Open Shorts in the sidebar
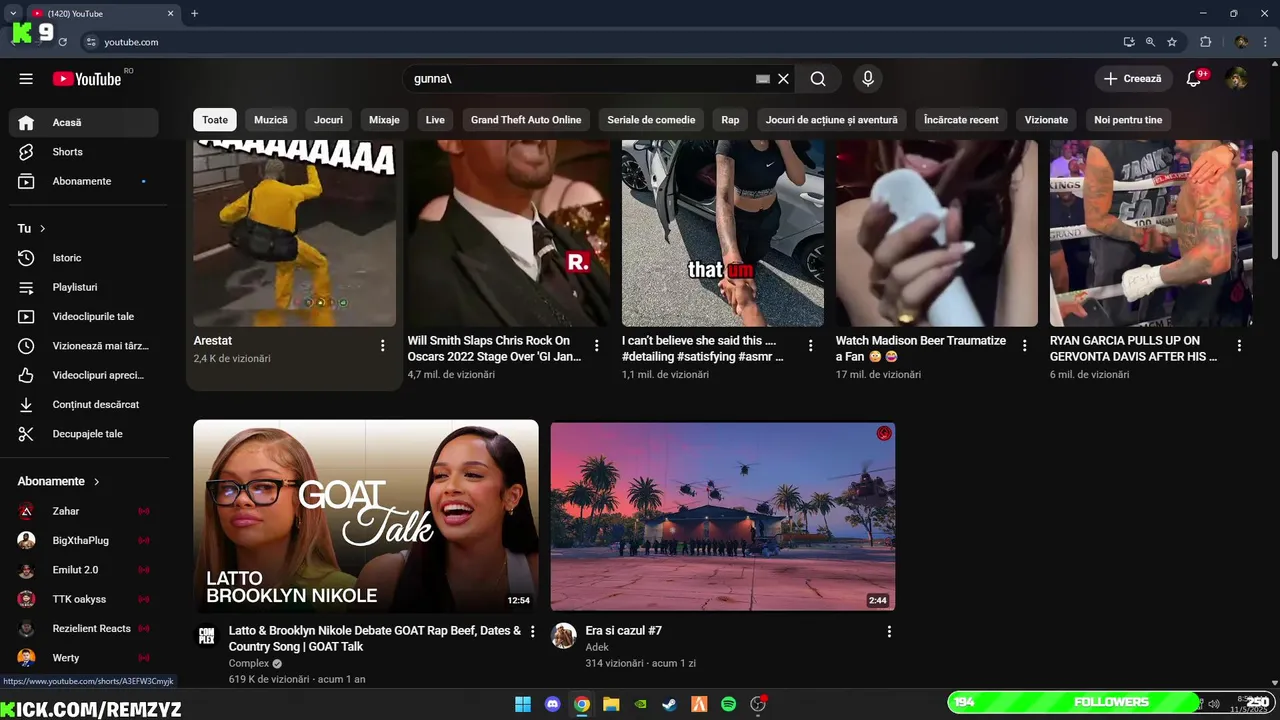 [84, 152]
